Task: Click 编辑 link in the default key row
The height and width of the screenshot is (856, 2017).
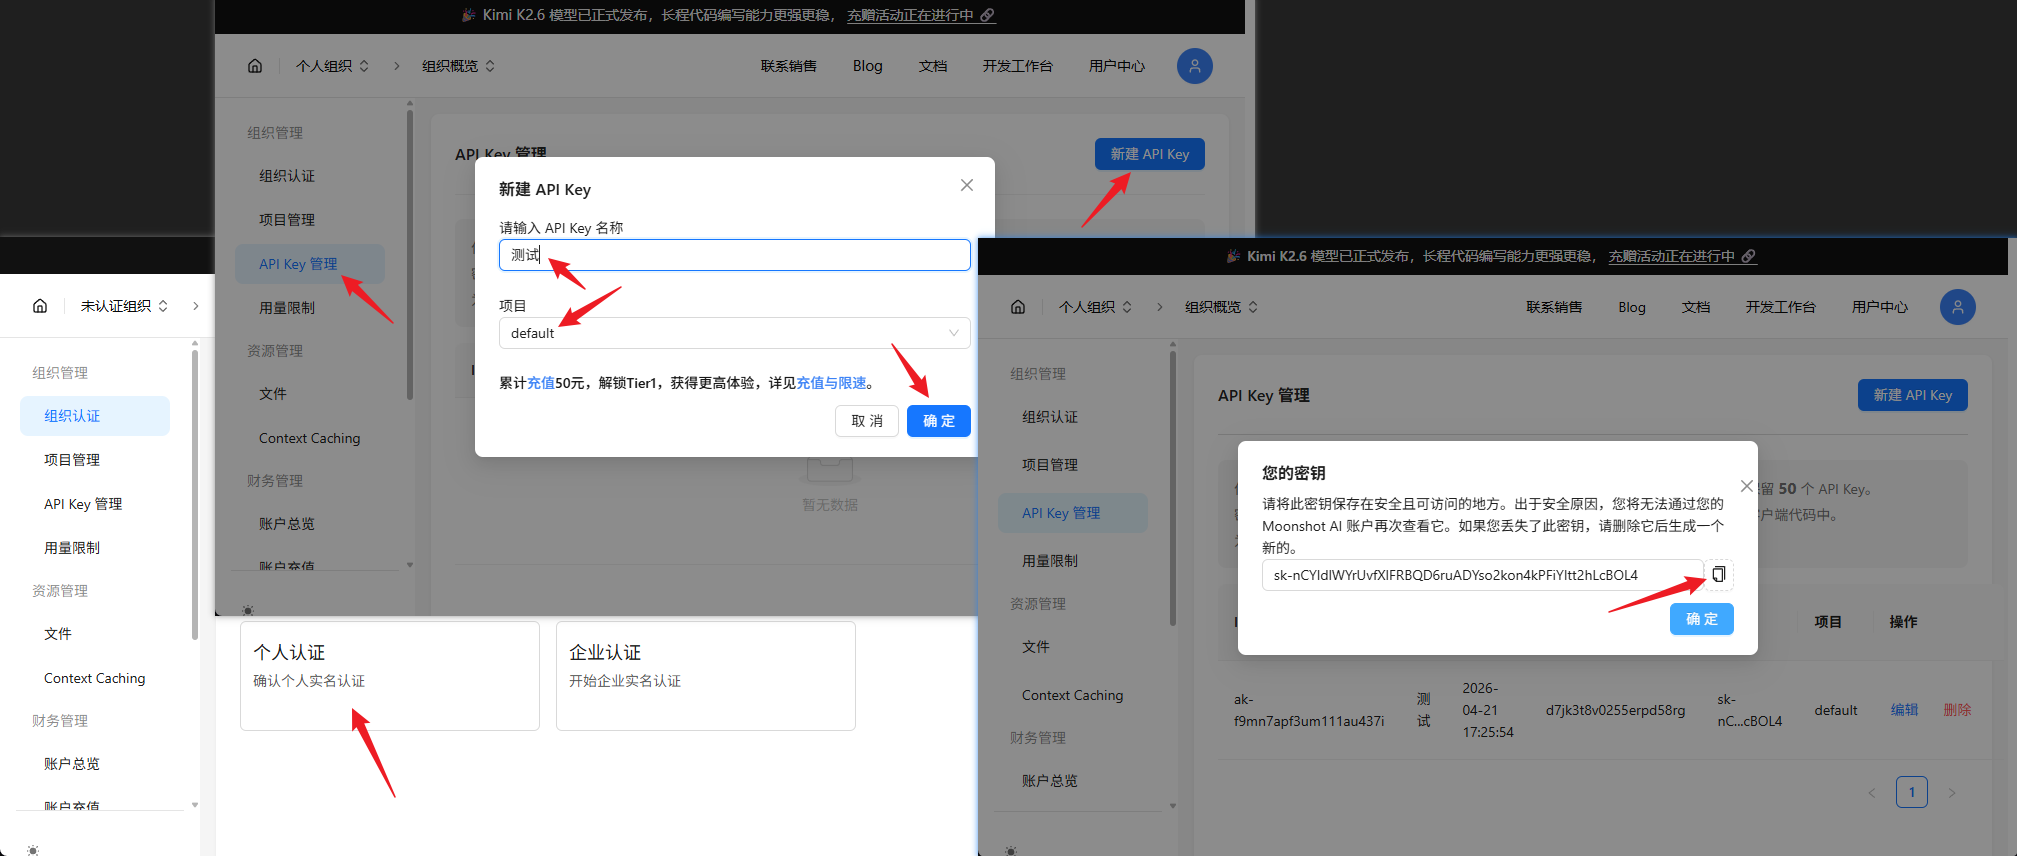Action: click(x=1904, y=710)
